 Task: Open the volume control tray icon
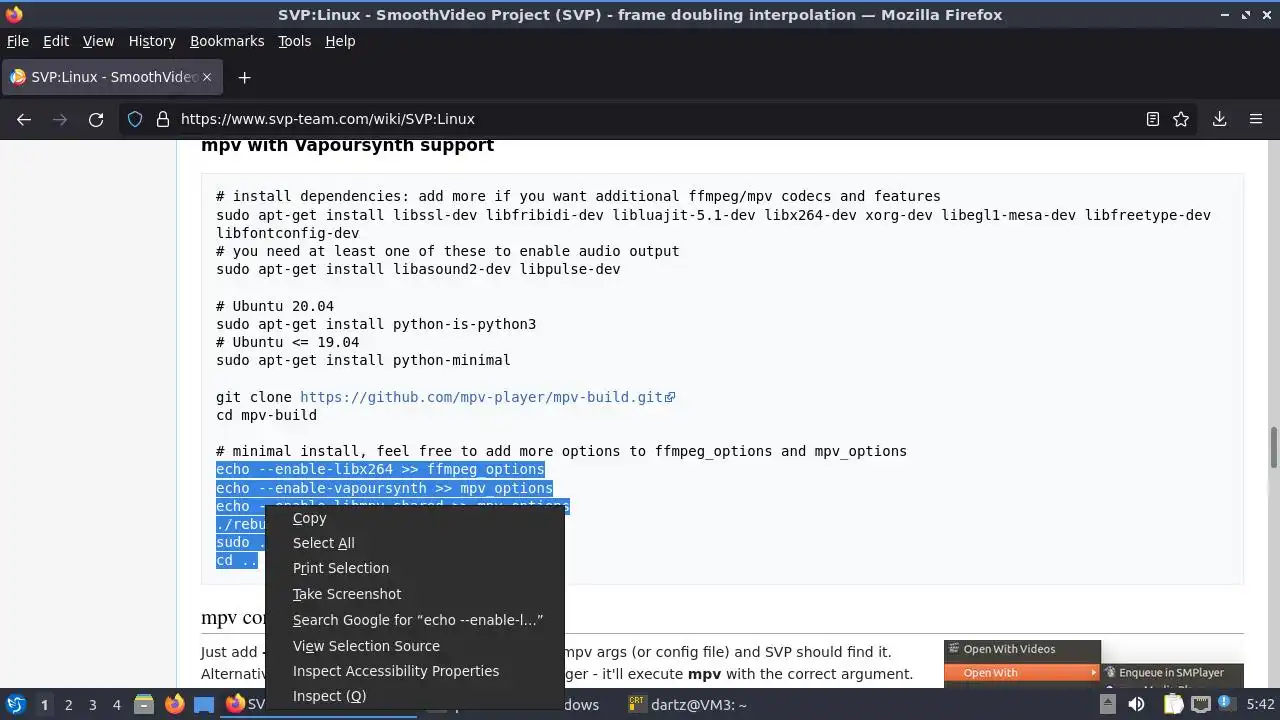(1136, 705)
